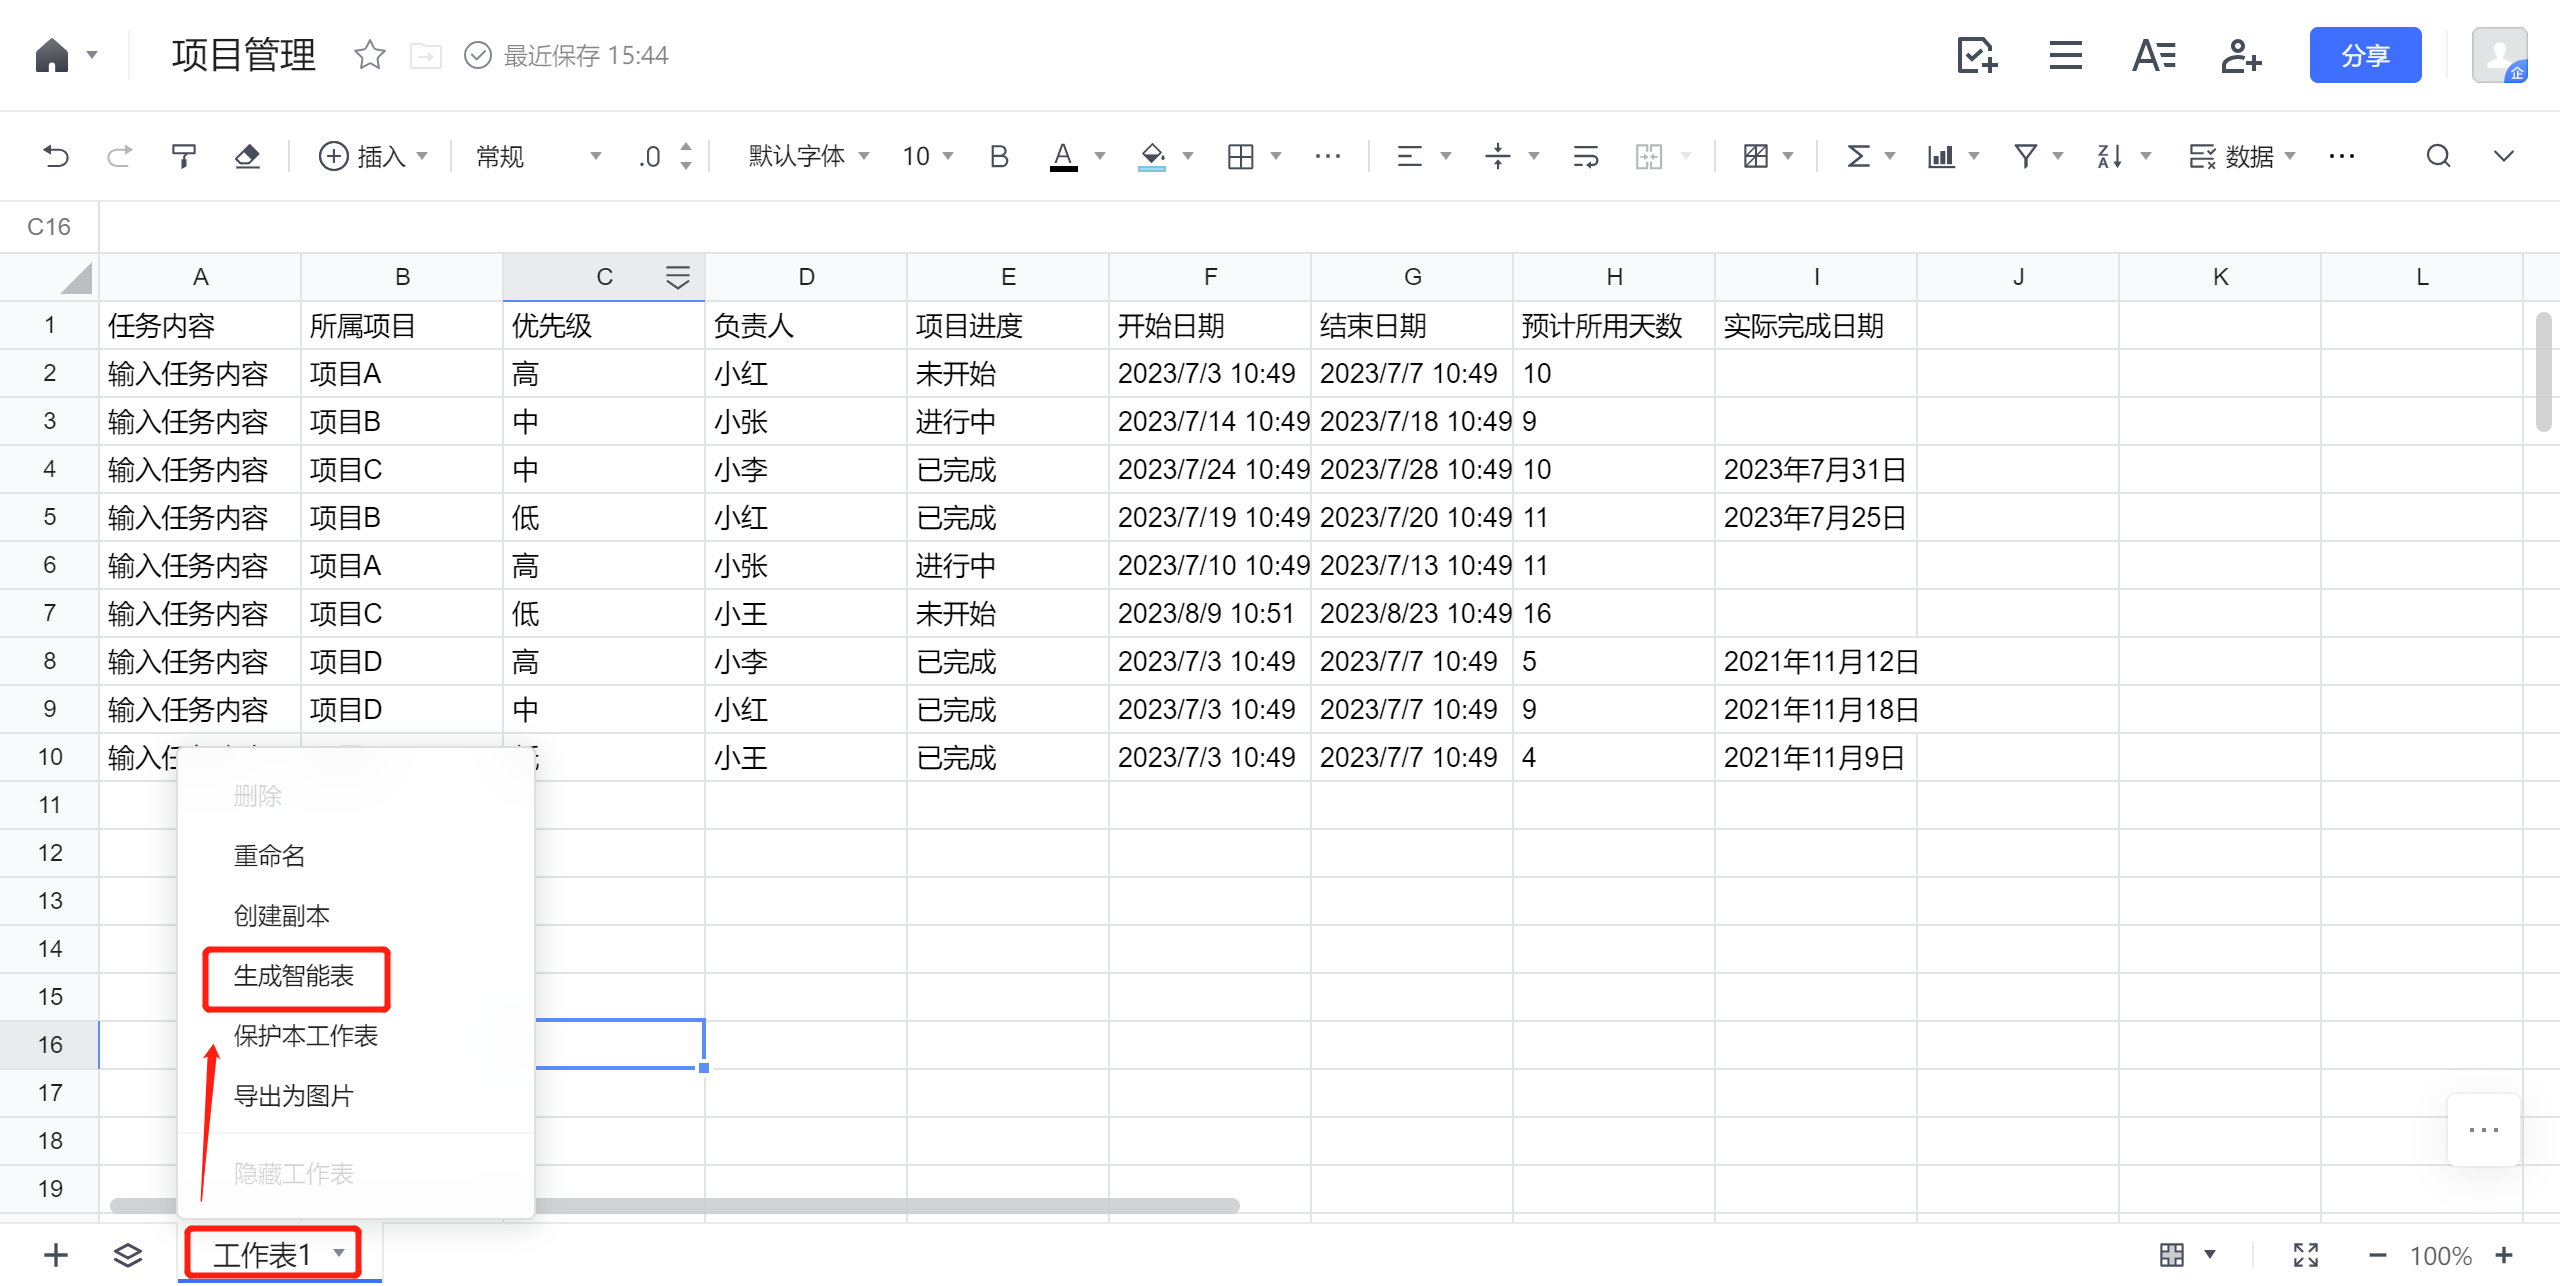
Task: Toggle the filter funnel icon
Action: click(x=2025, y=156)
